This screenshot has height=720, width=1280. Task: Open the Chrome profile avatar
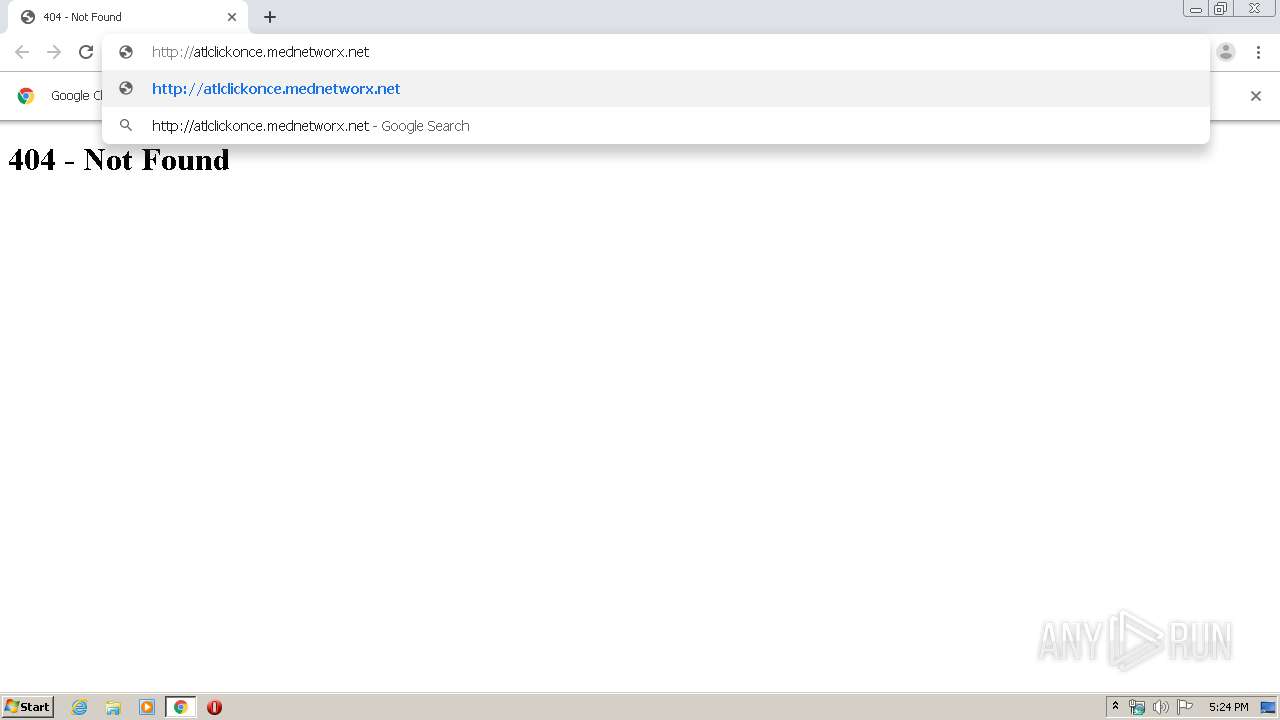click(1226, 52)
